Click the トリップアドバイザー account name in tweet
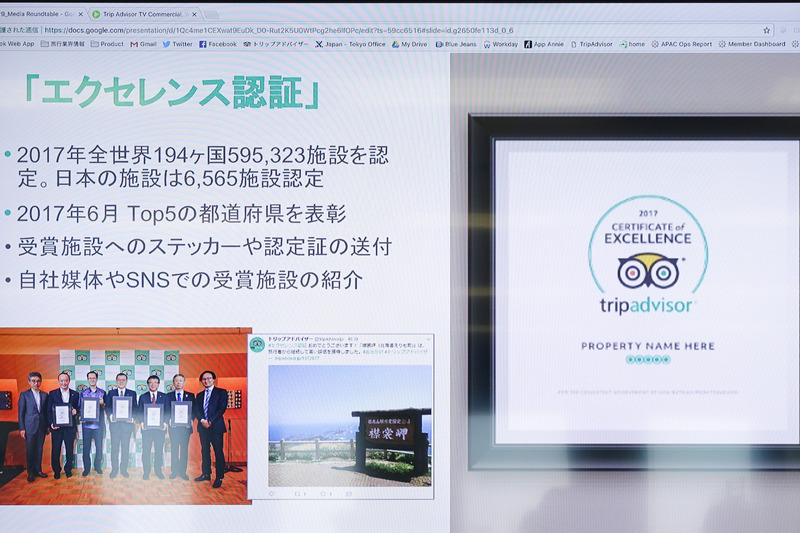Screen dimensions: 800x533 pyautogui.click(x=290, y=339)
